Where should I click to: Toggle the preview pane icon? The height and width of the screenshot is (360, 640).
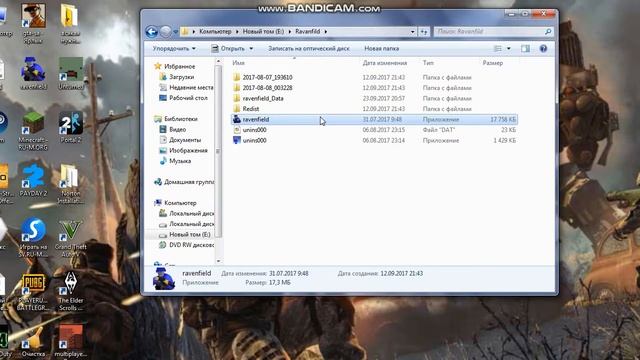click(525, 49)
